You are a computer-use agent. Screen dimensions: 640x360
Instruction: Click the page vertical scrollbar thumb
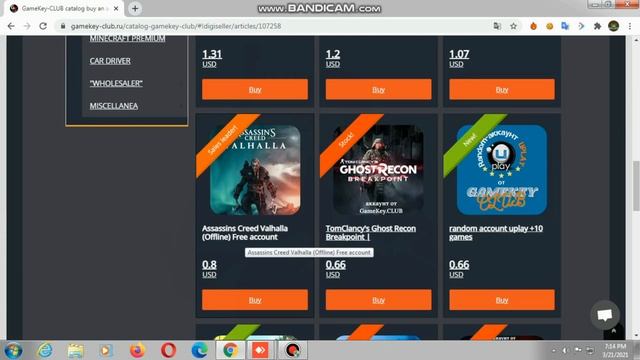point(636,186)
